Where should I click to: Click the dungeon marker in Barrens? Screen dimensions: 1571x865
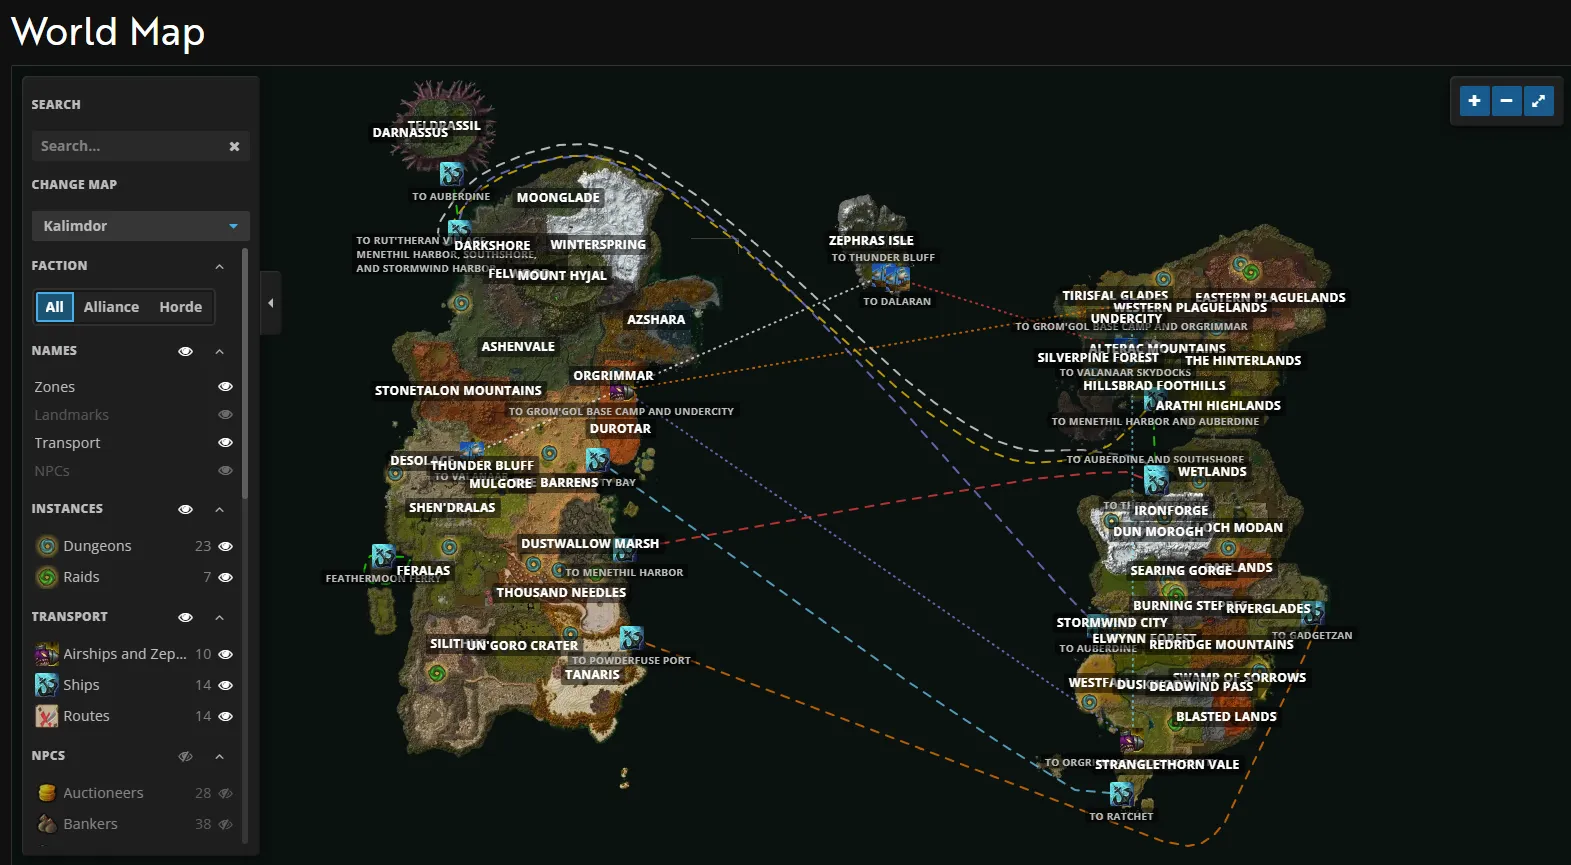(x=549, y=454)
